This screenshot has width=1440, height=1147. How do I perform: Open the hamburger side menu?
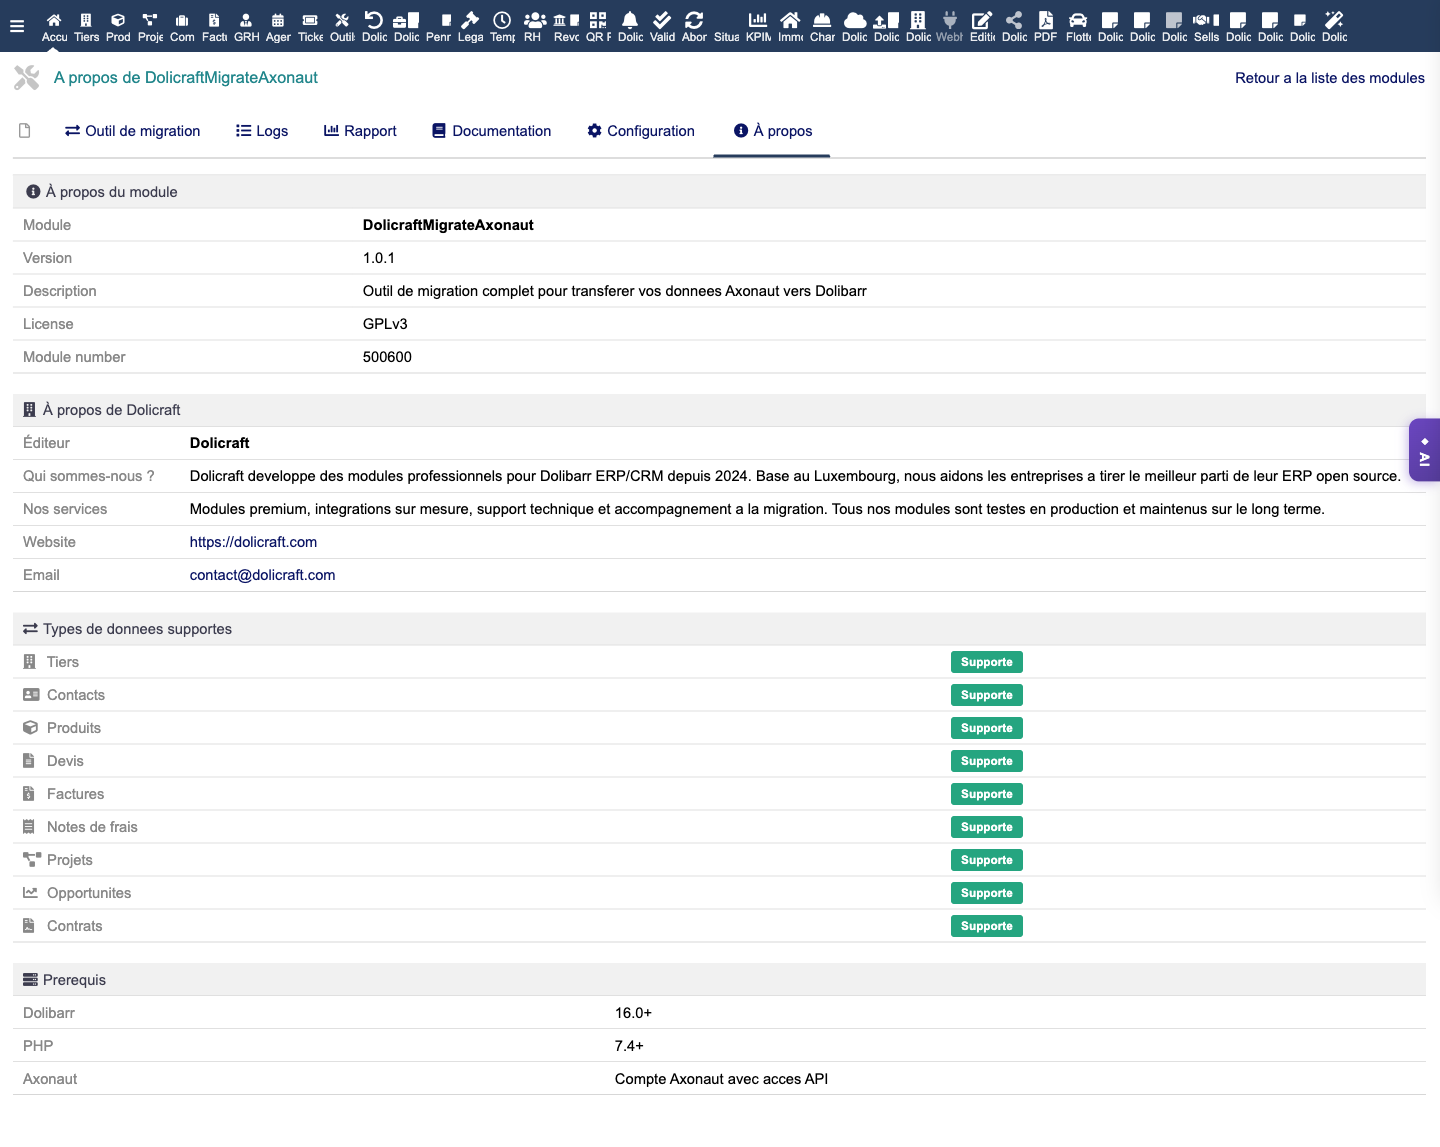tap(17, 26)
